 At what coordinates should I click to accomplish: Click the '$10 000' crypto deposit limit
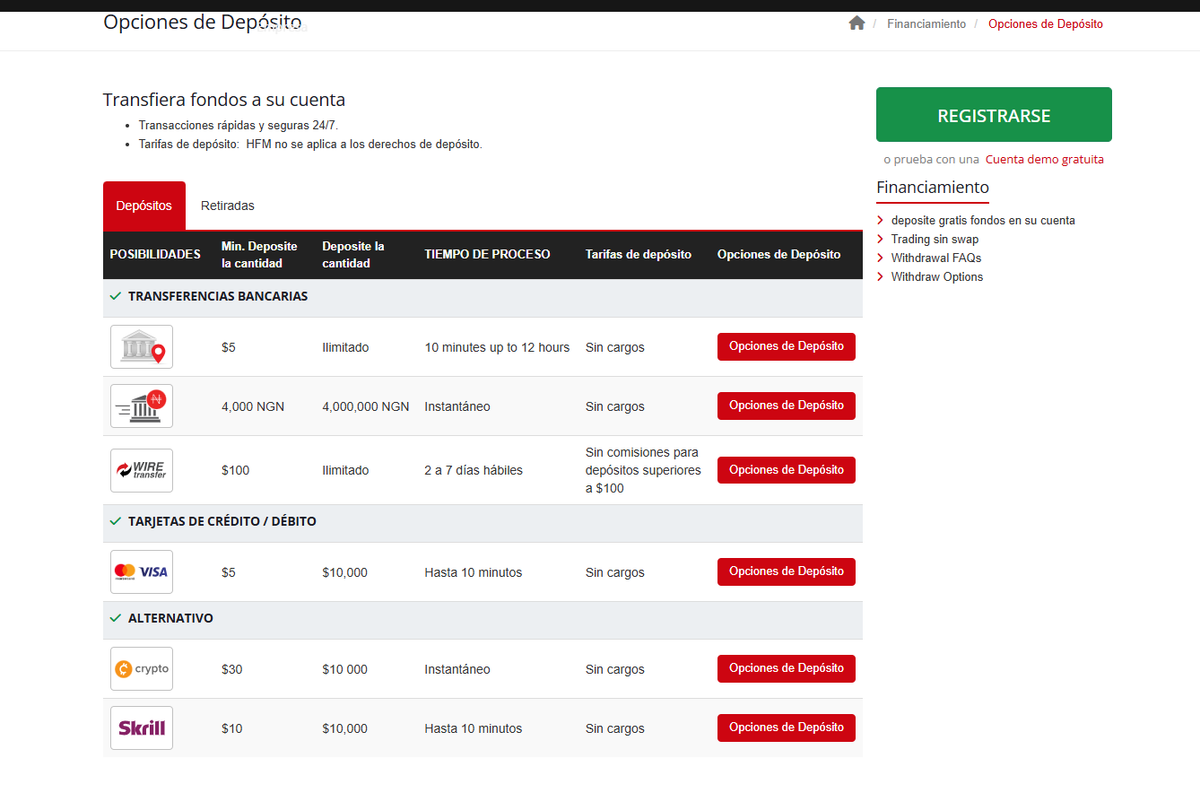click(x=345, y=670)
